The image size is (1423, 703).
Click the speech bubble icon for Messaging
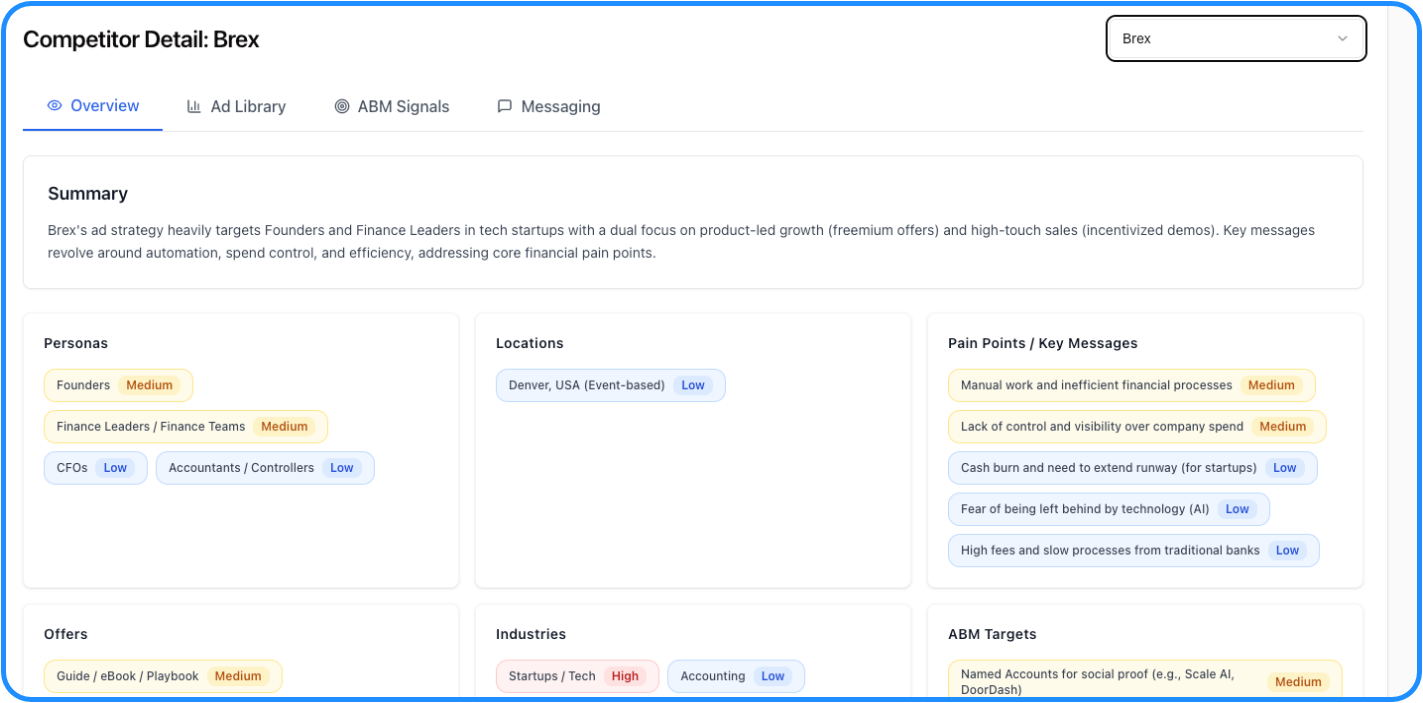pos(505,107)
